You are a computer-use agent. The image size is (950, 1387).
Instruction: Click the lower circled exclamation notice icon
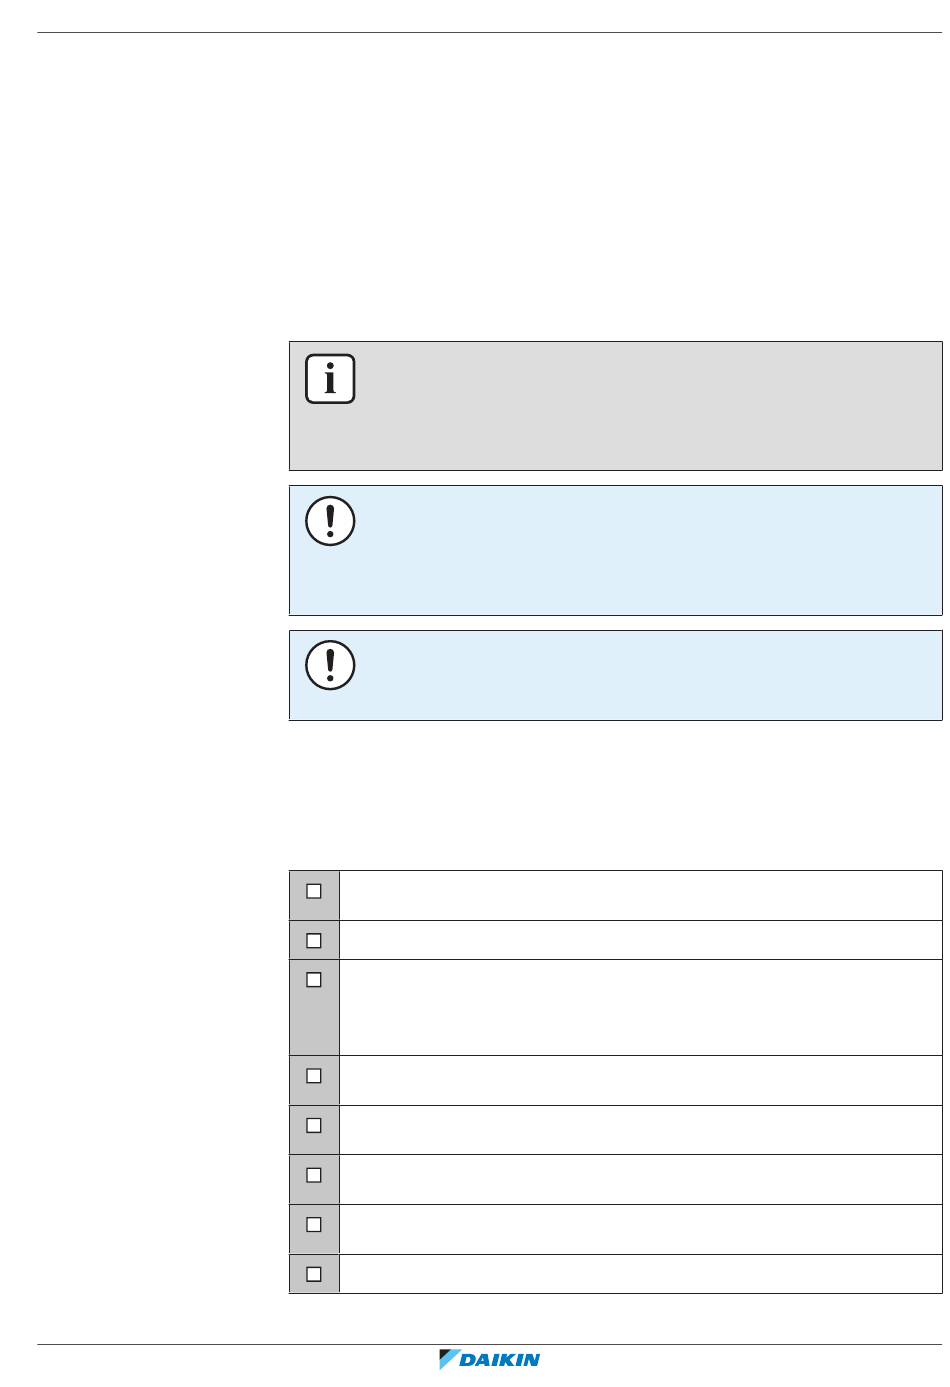330,665
